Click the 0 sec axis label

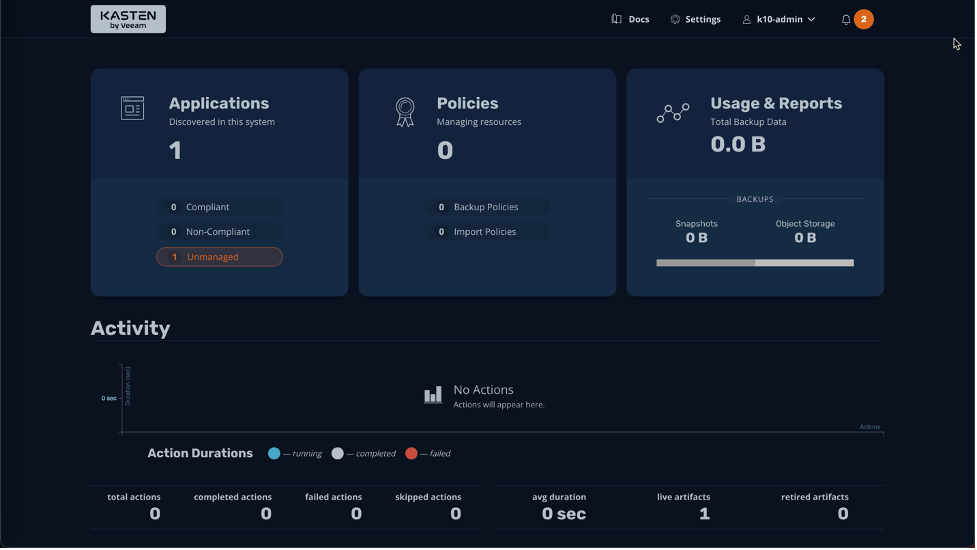pyautogui.click(x=109, y=399)
